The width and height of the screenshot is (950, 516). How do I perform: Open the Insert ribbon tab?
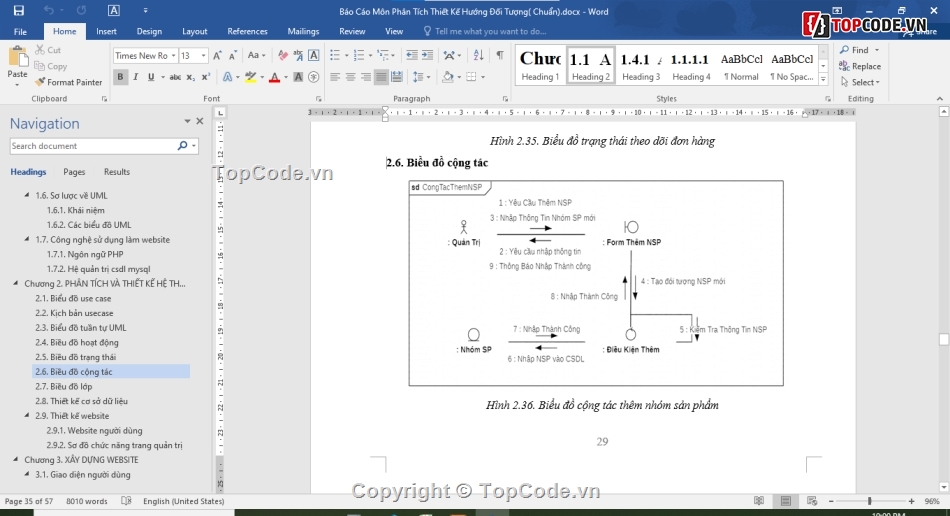click(106, 31)
